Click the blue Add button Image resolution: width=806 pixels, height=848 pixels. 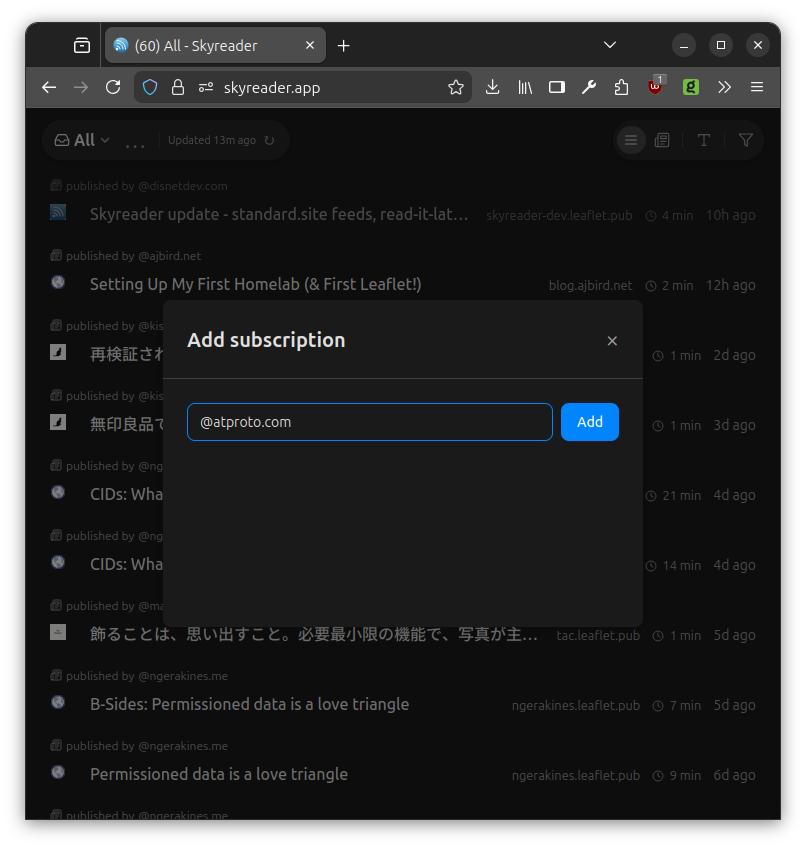coord(589,422)
